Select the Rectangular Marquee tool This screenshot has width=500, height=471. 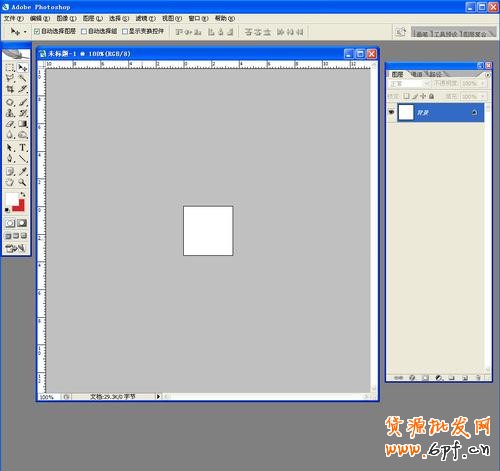point(10,68)
